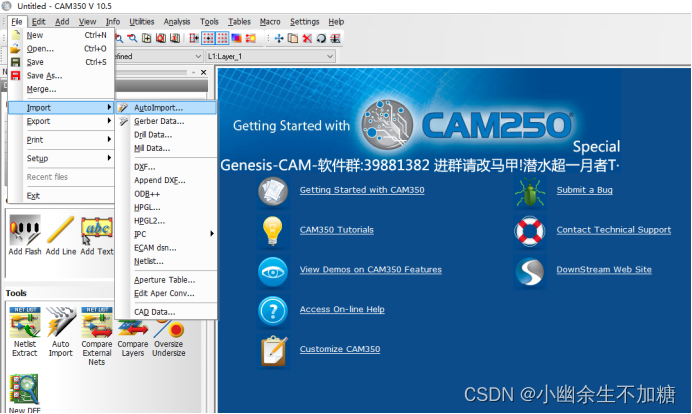The image size is (692, 414).
Task: Open the CAM350 Tutorials link
Action: coord(337,230)
